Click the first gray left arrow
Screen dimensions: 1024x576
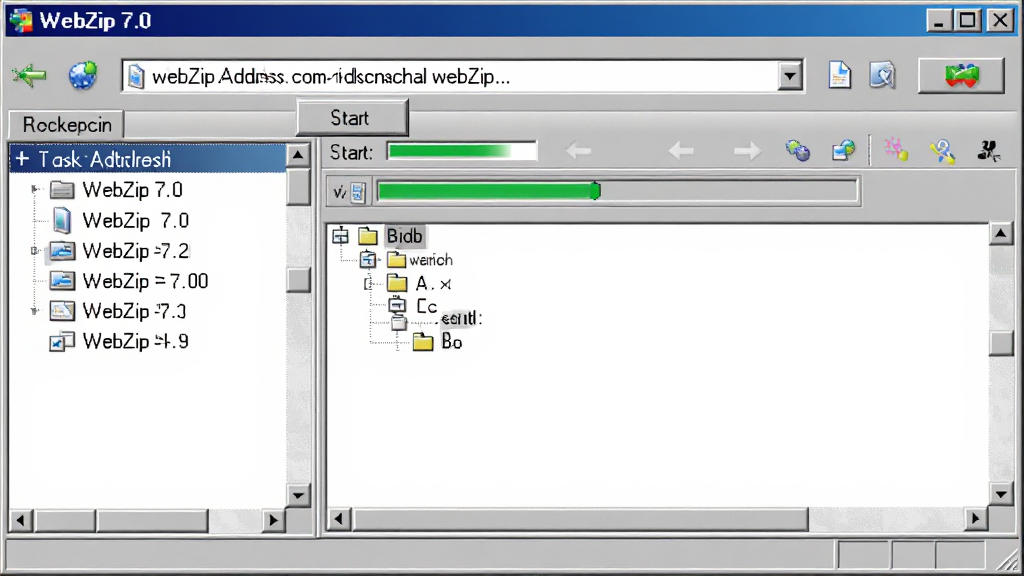(x=578, y=152)
